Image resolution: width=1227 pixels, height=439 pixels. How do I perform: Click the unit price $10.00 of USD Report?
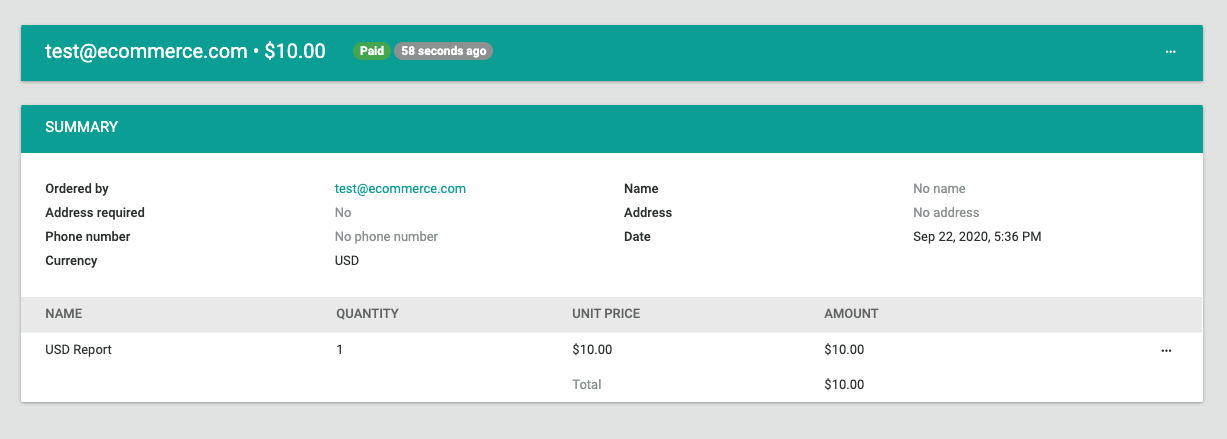tap(592, 350)
